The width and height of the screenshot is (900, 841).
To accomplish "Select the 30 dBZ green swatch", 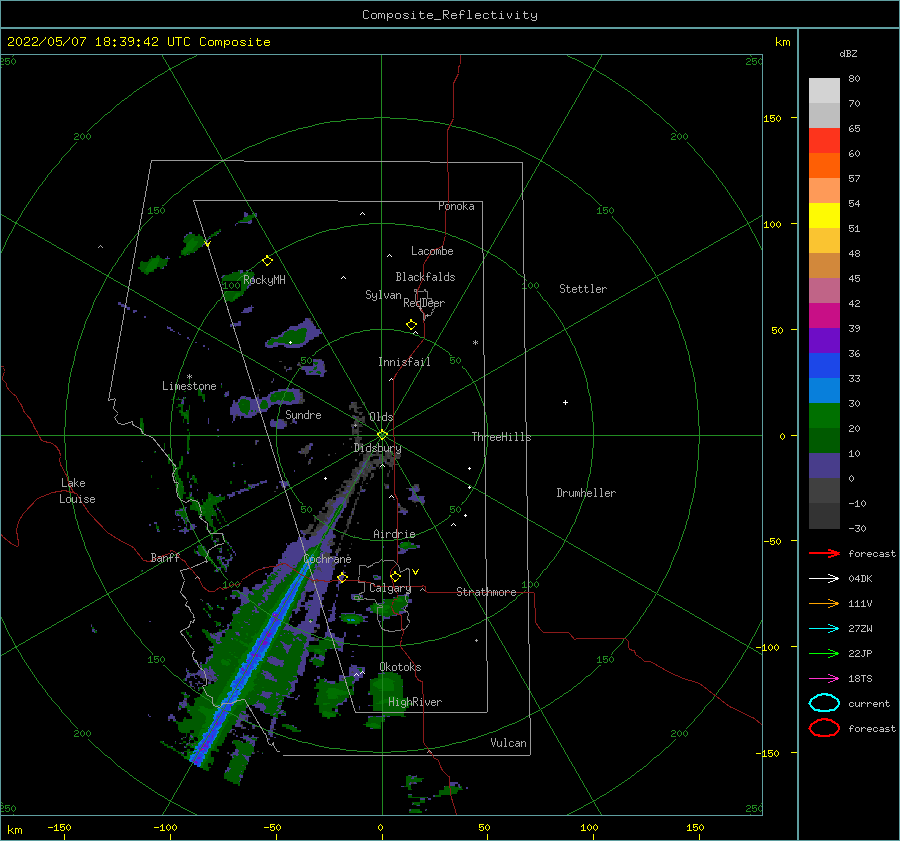I will click(824, 416).
